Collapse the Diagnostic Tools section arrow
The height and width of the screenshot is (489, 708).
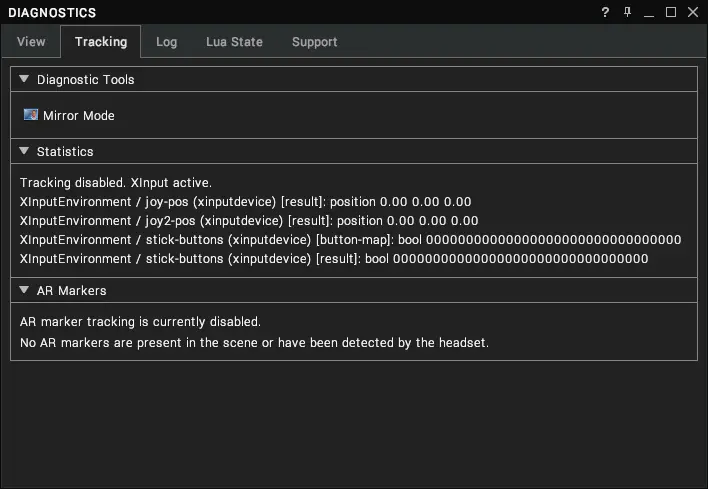(x=24, y=79)
